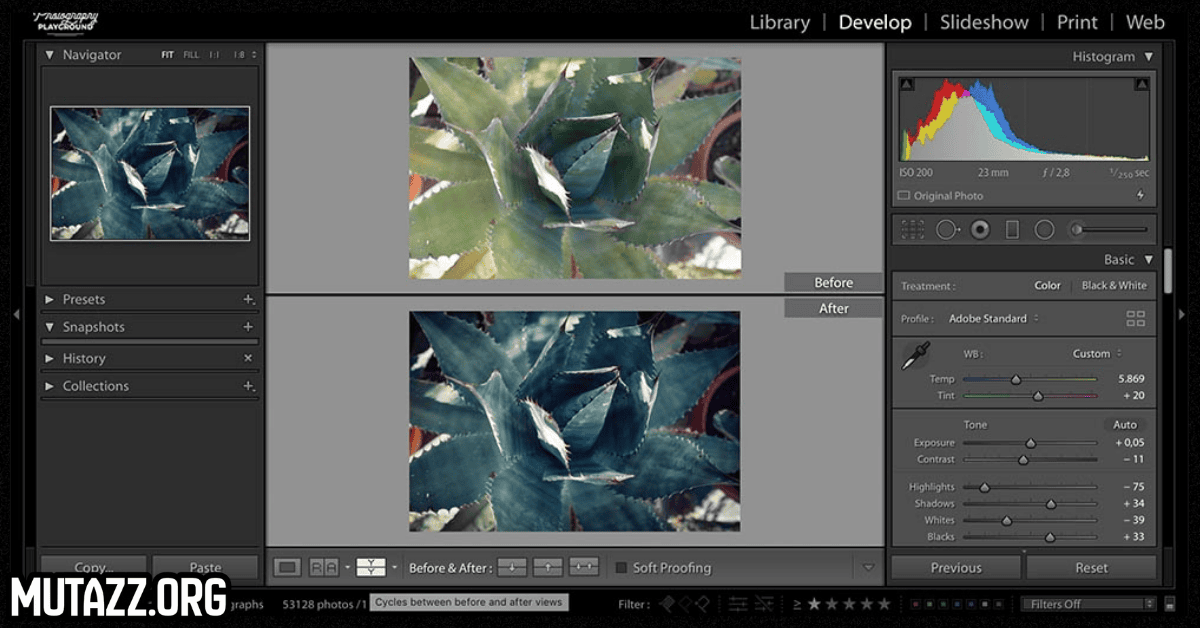Activate the Red Eye Correction tool
1200x628 pixels.
[980, 230]
